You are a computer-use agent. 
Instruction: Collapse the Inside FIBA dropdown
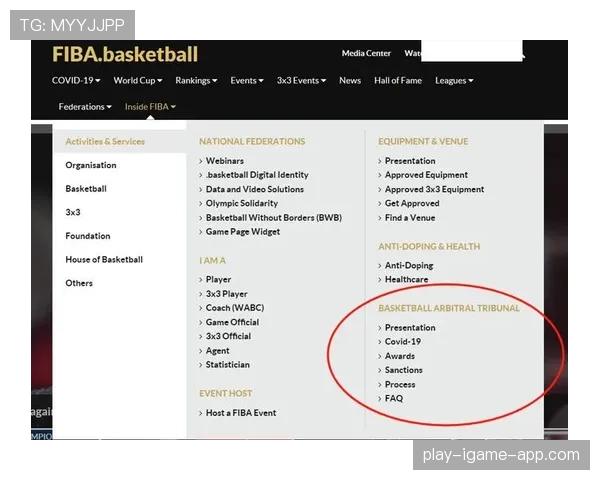pos(150,107)
